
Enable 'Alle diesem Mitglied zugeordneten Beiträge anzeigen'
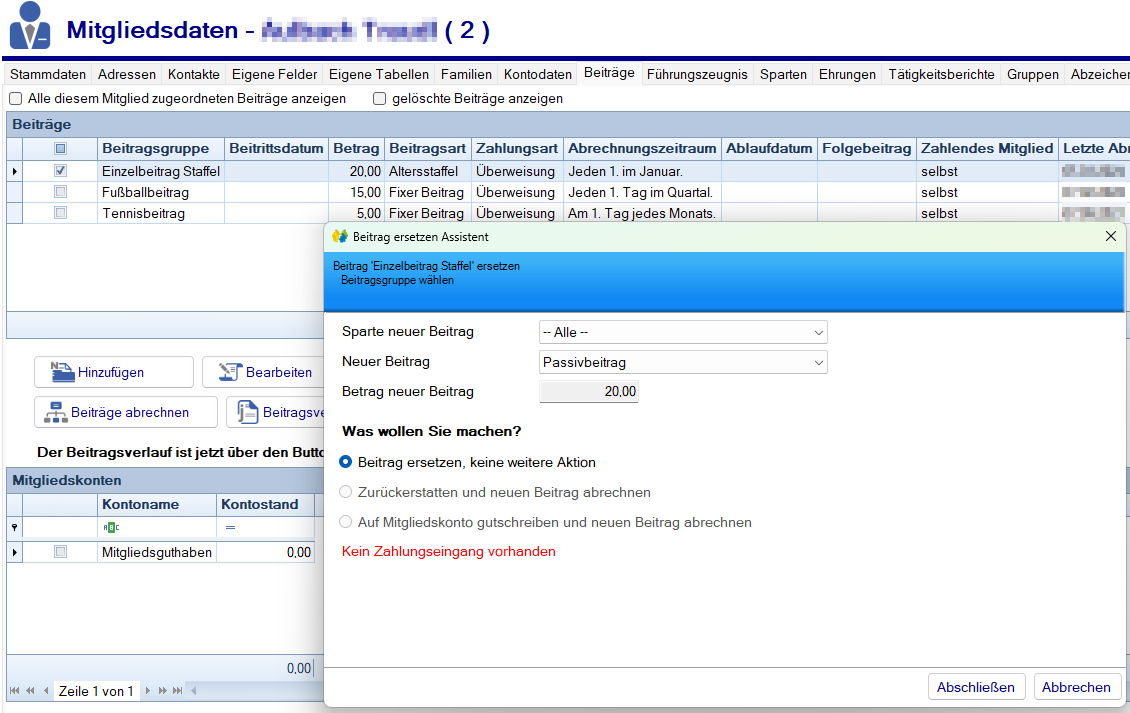pyautogui.click(x=16, y=99)
